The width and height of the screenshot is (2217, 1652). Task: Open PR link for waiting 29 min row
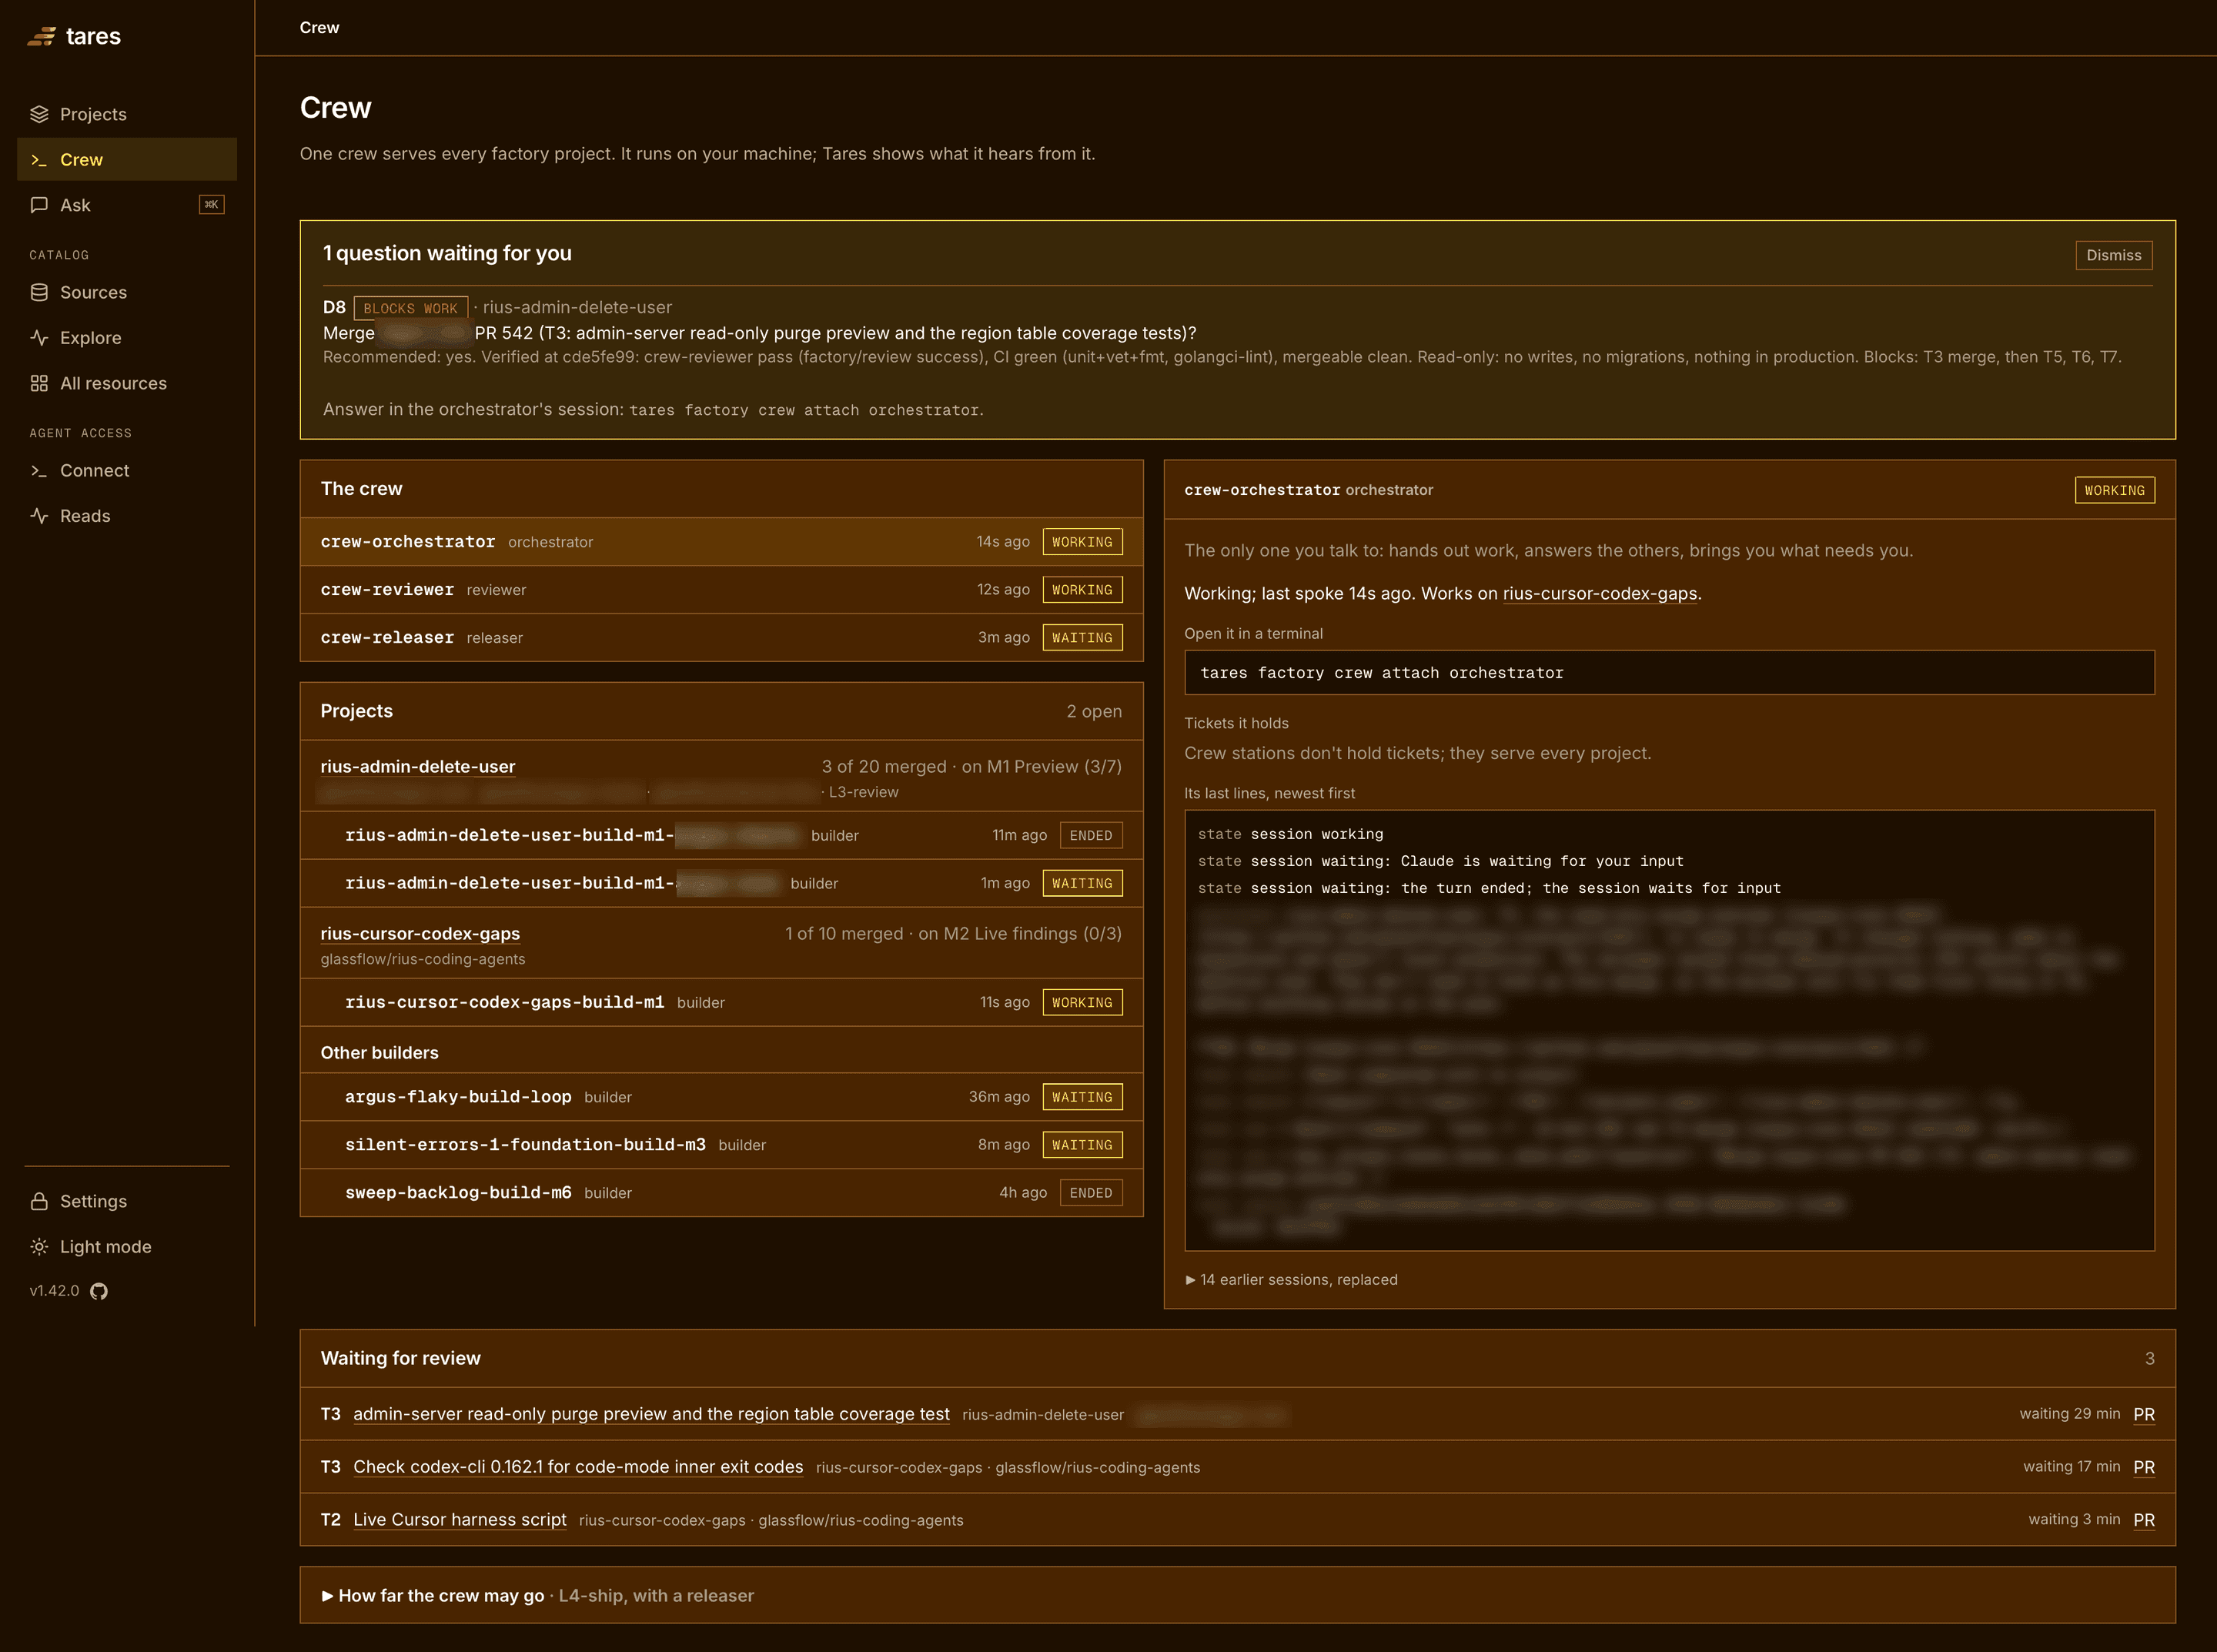click(x=2144, y=1414)
